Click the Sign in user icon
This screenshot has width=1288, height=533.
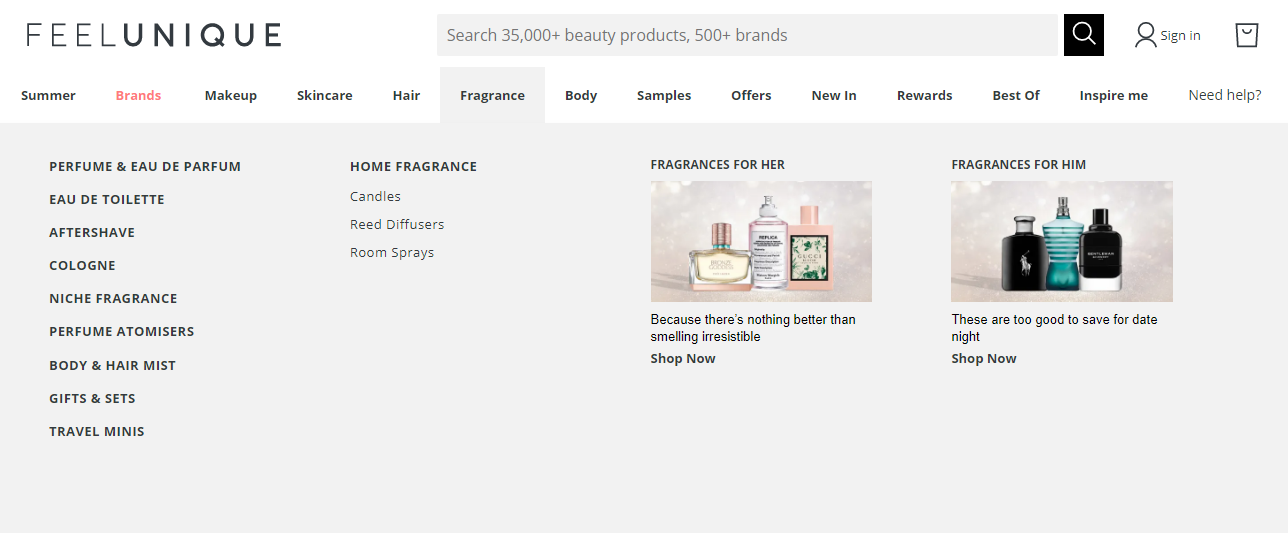coord(1146,35)
